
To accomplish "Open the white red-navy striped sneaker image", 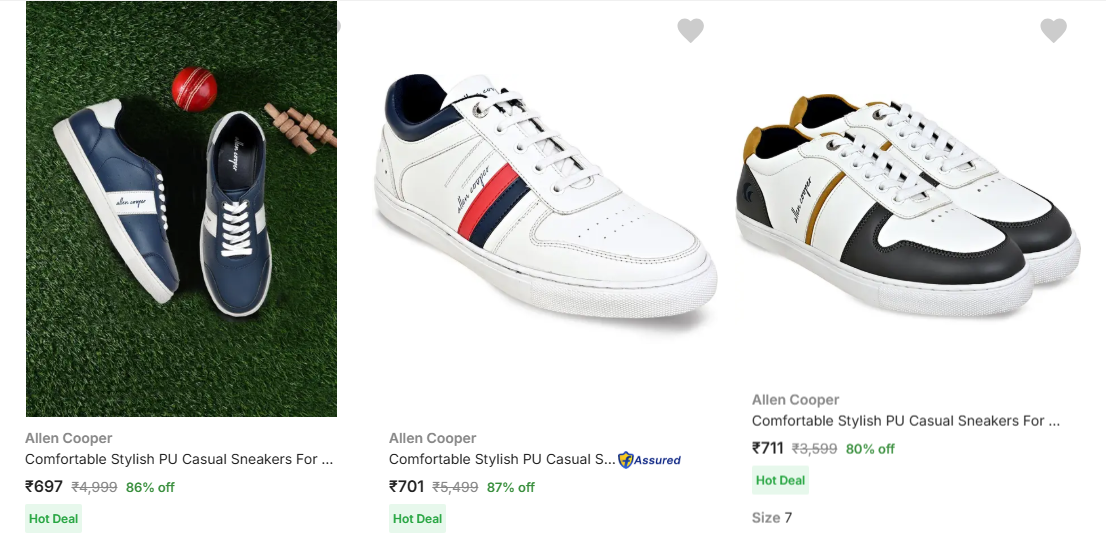I will 545,200.
